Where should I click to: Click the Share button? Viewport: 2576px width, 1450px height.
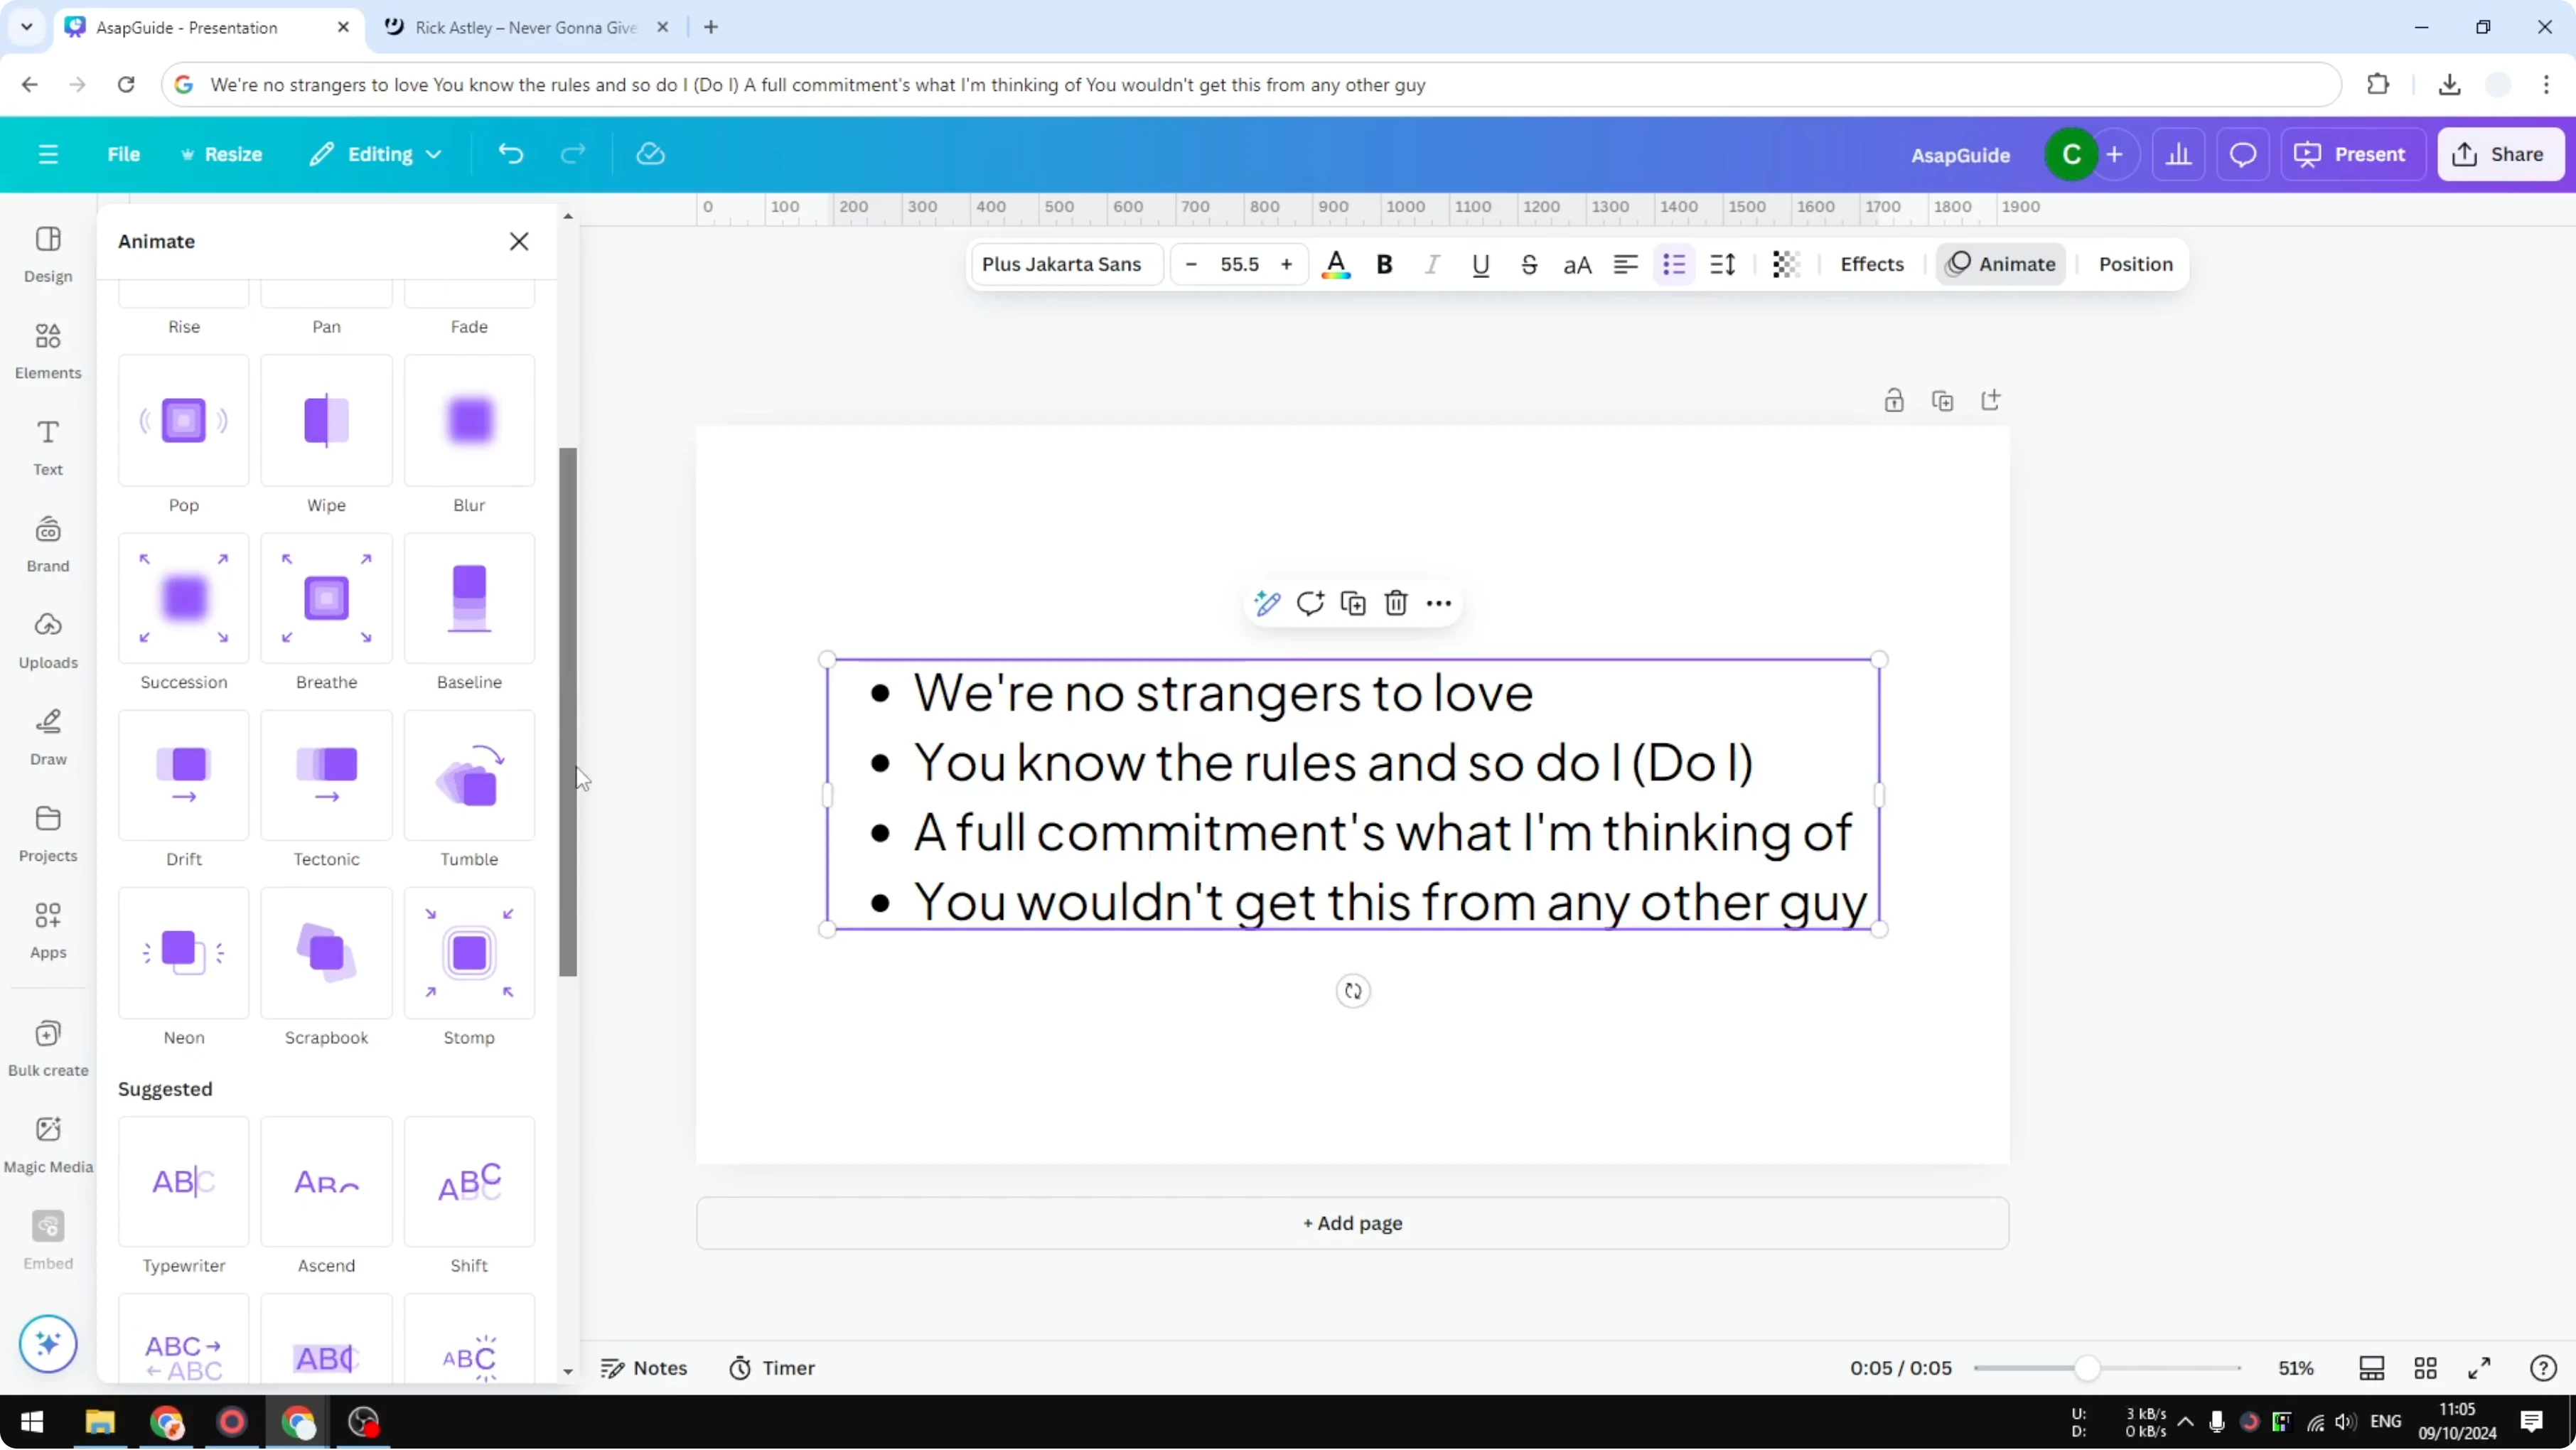pos(2501,155)
